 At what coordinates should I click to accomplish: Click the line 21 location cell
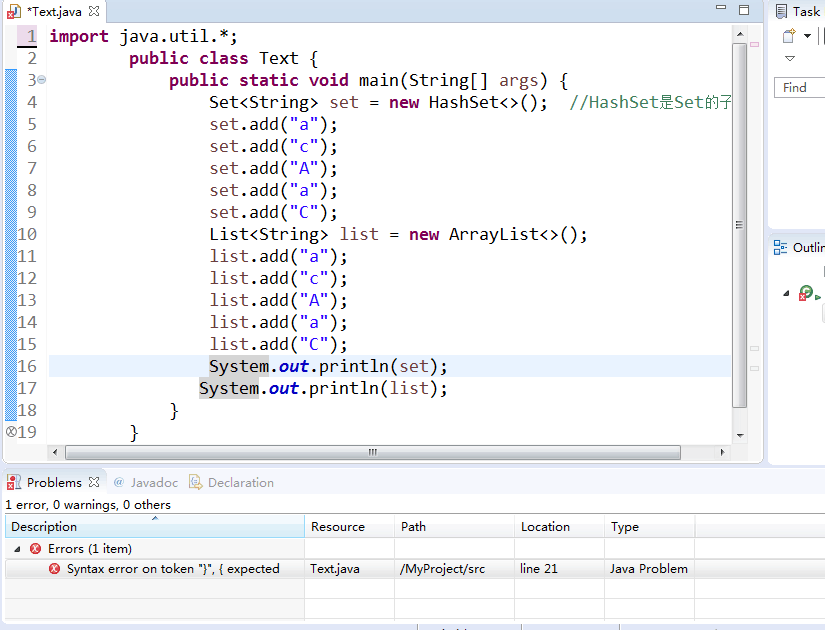click(538, 569)
